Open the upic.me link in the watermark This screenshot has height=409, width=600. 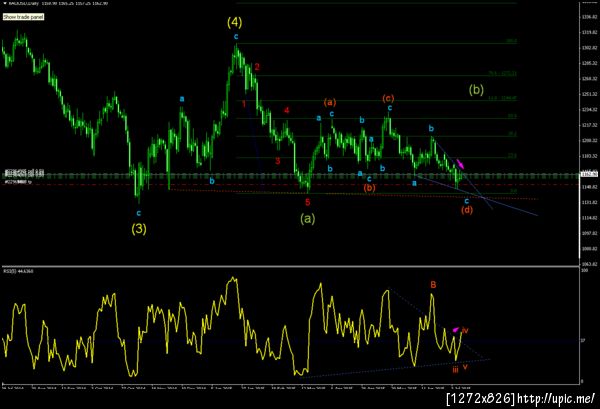point(556,399)
